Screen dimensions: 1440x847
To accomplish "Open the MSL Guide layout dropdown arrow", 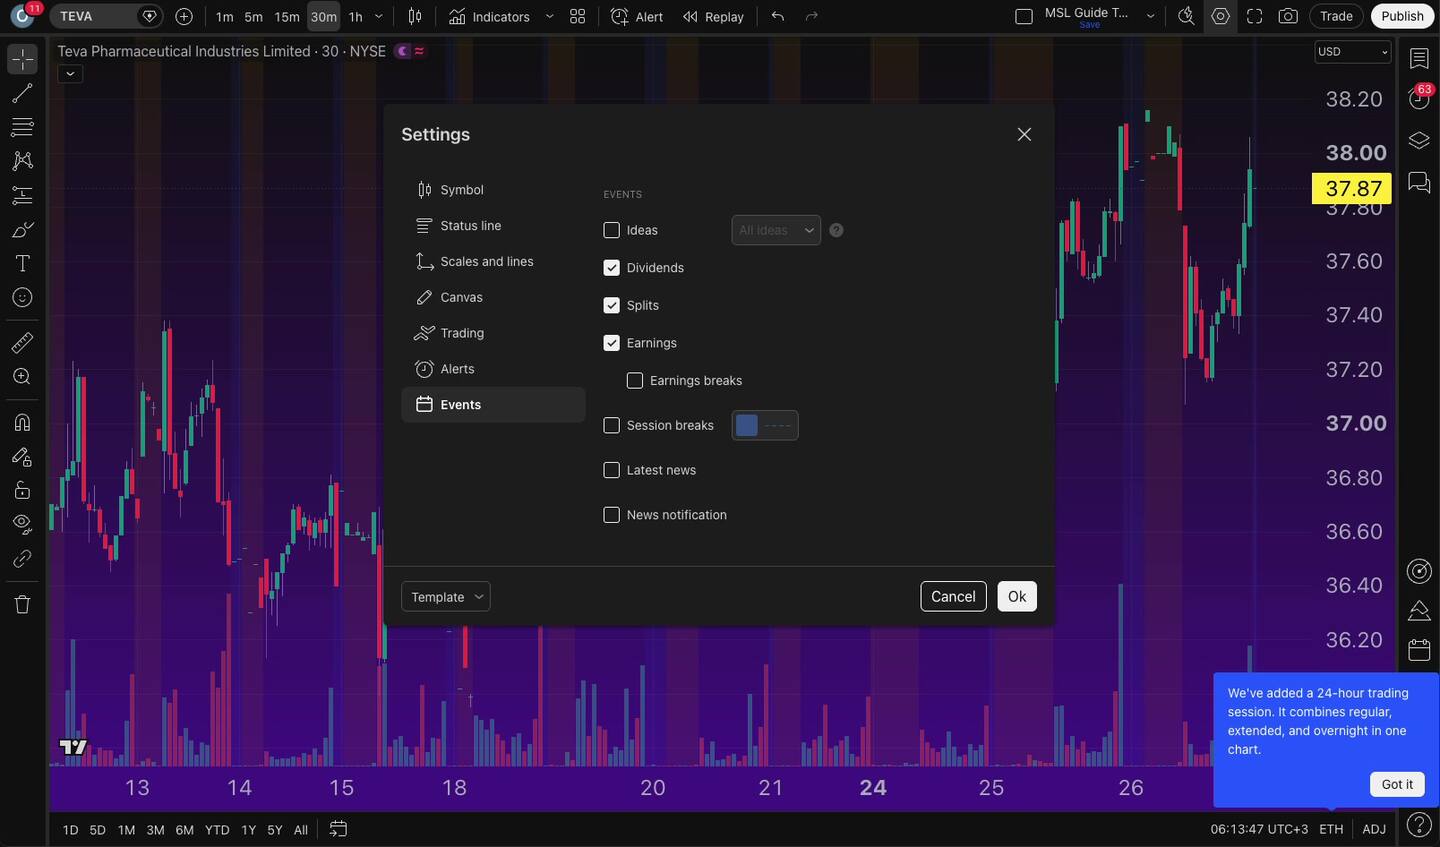I will 1150,16.
